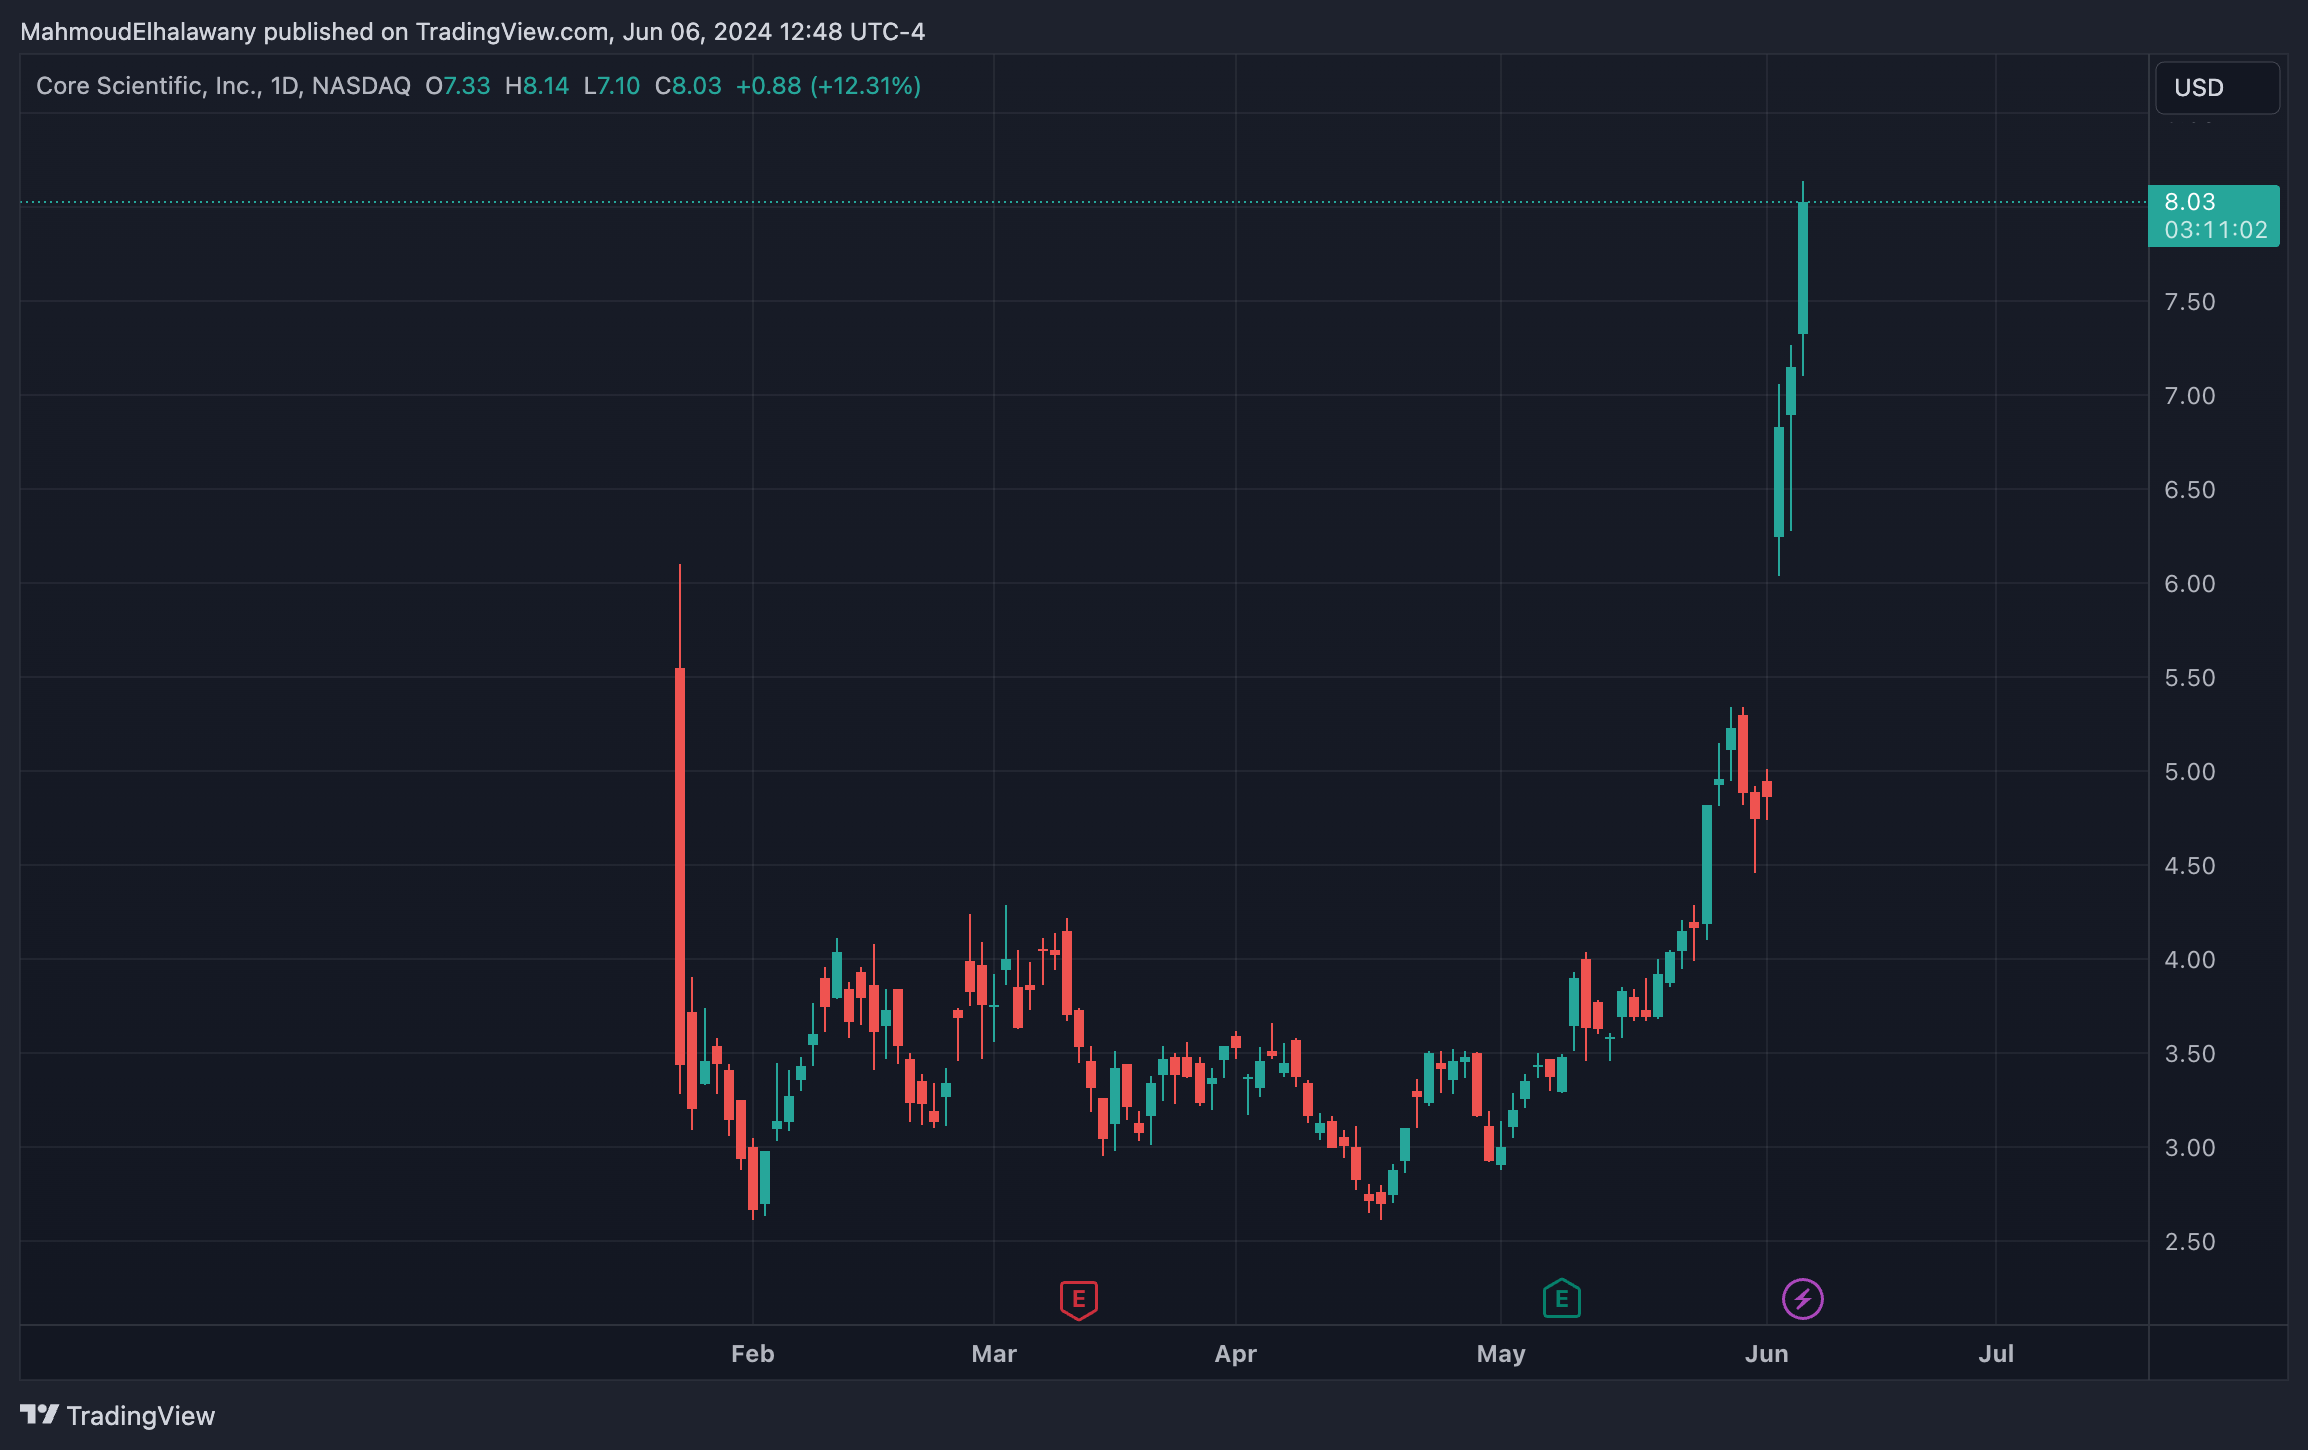This screenshot has width=2308, height=1450.
Task: Click the low value L7.10
Action: 612,86
